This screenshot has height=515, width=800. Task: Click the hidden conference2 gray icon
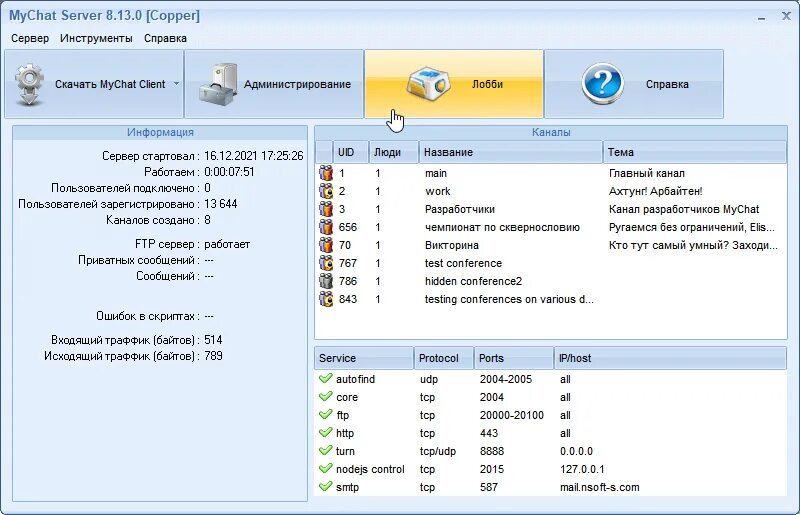click(x=326, y=281)
